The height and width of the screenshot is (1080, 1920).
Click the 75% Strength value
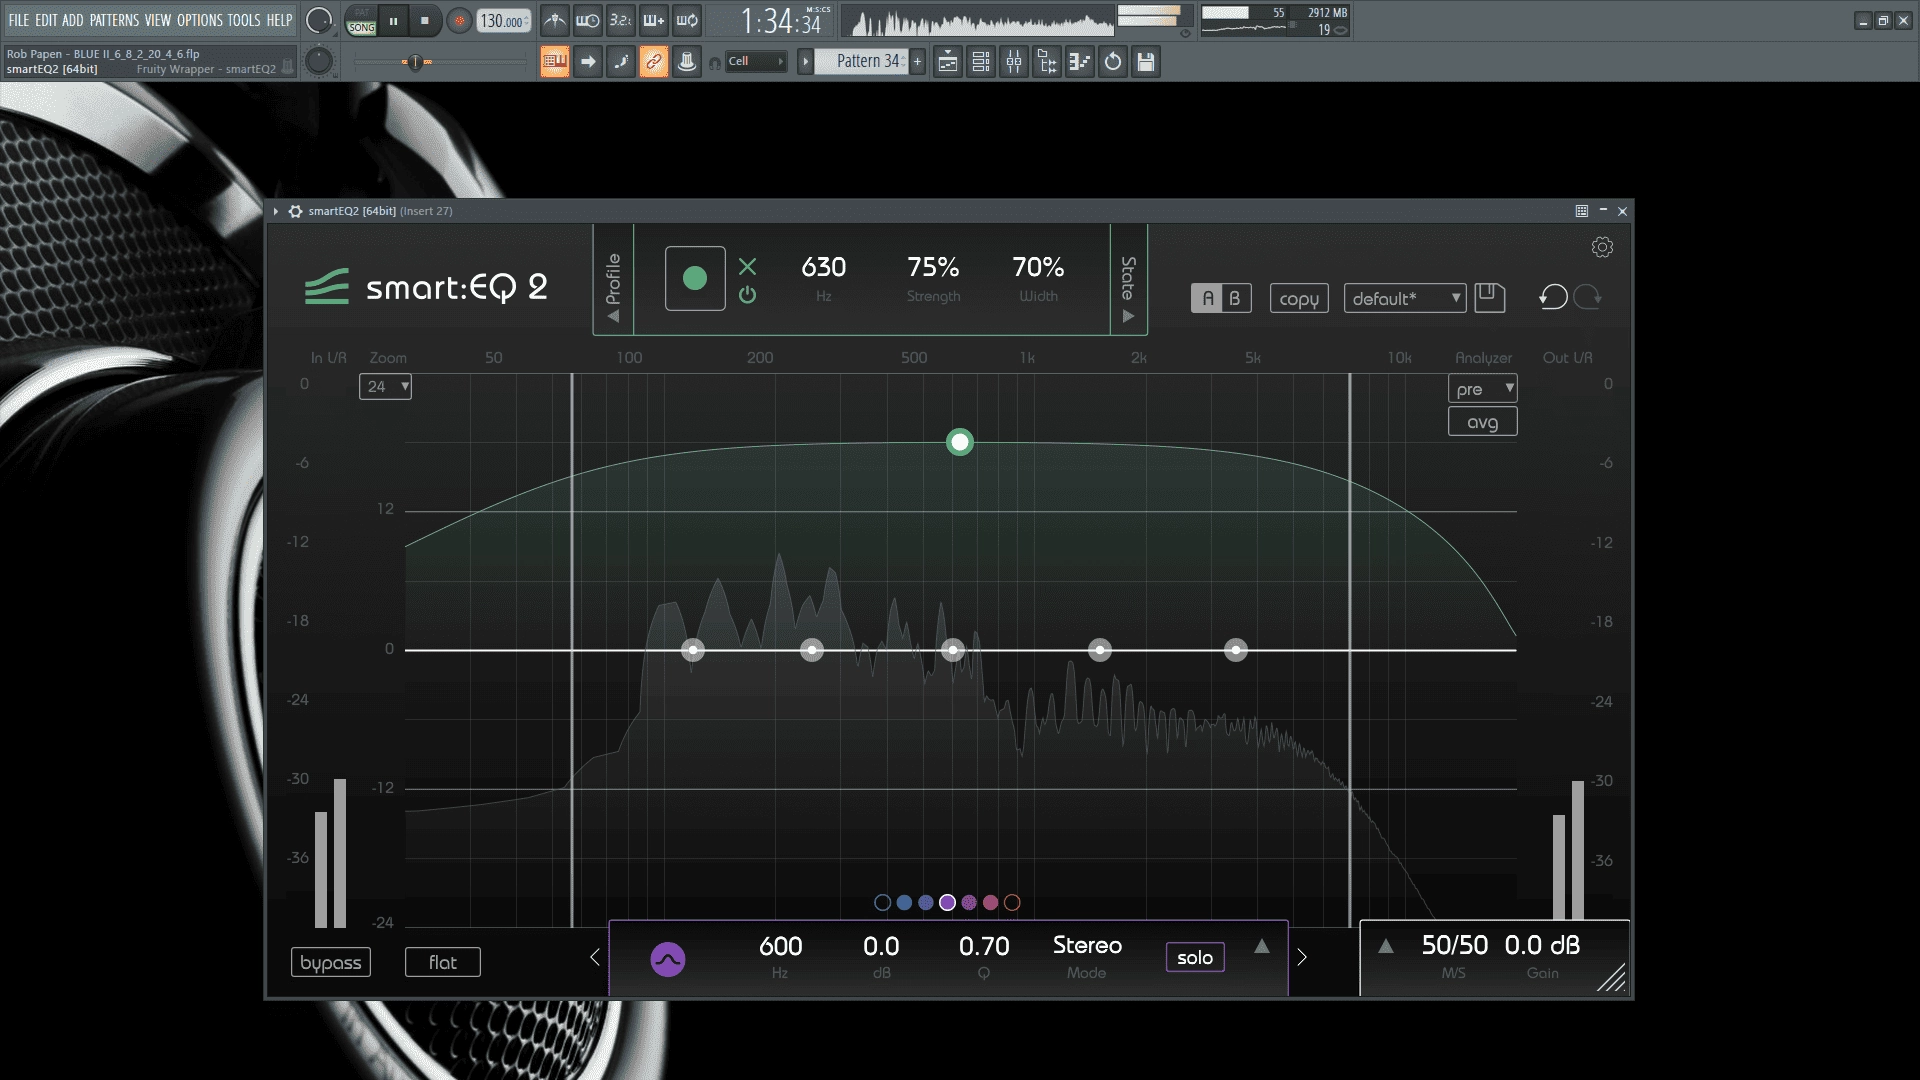933,267
